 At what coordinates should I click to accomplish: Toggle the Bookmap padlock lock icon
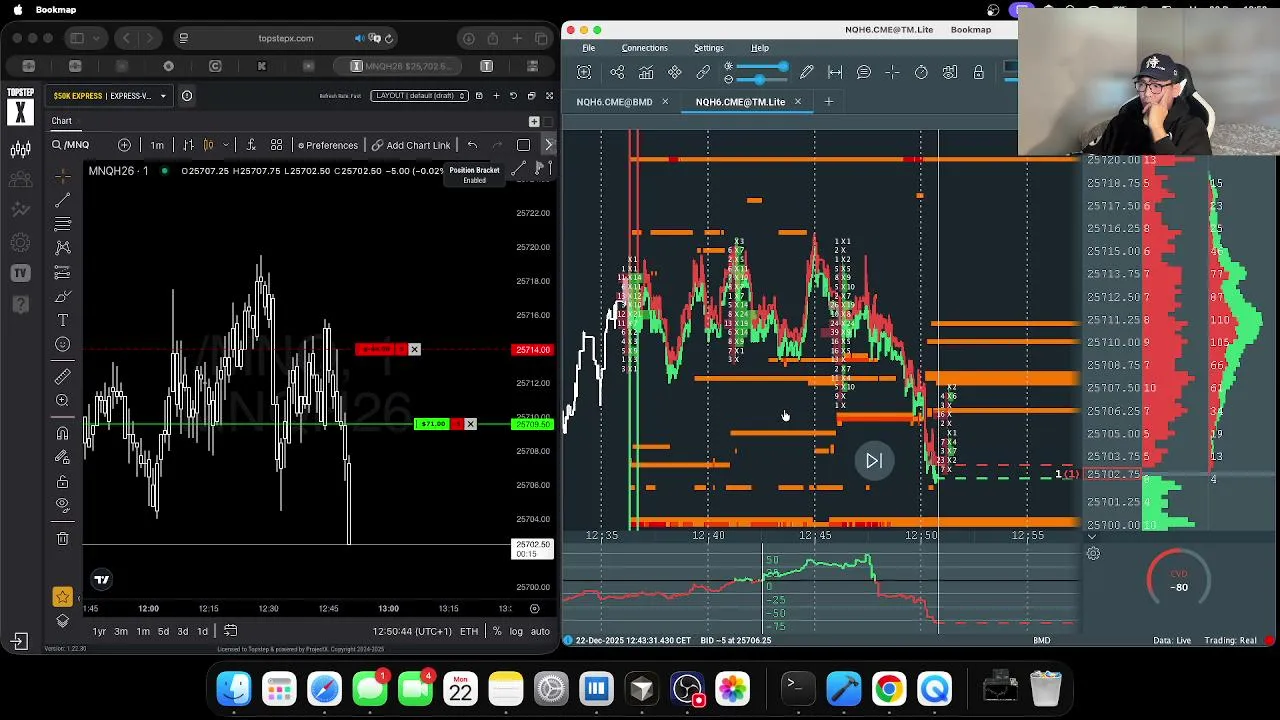pyautogui.click(x=978, y=72)
